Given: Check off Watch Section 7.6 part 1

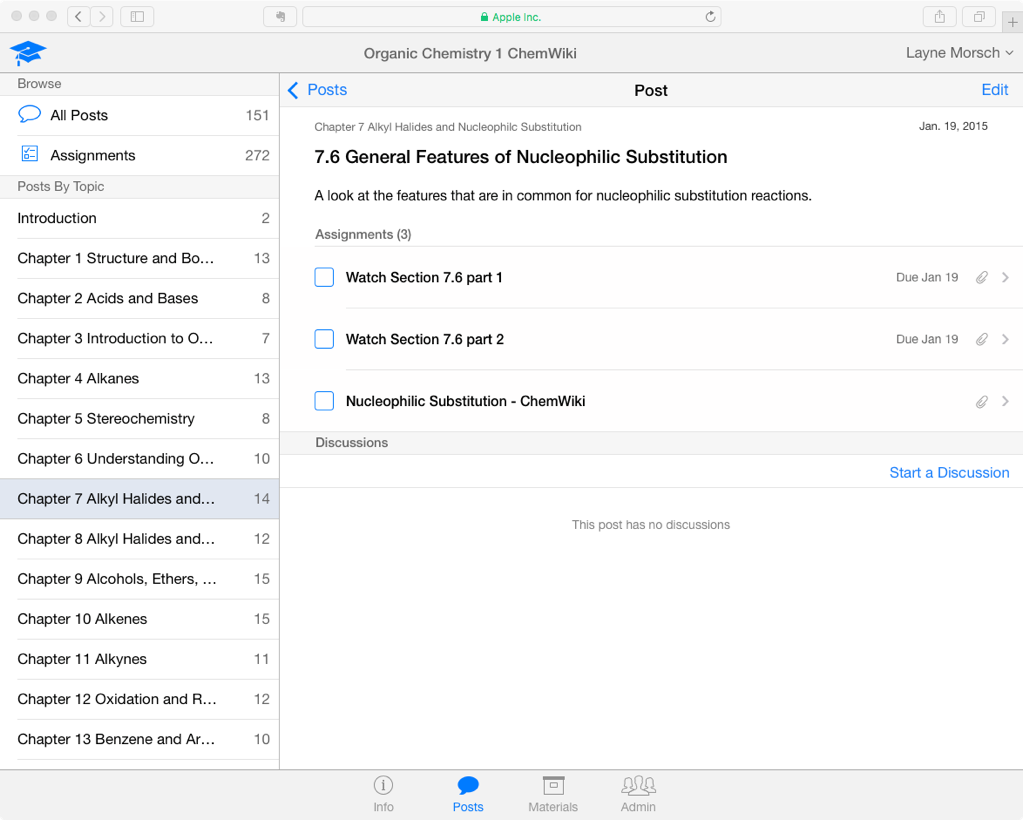Looking at the screenshot, I should click(x=324, y=277).
